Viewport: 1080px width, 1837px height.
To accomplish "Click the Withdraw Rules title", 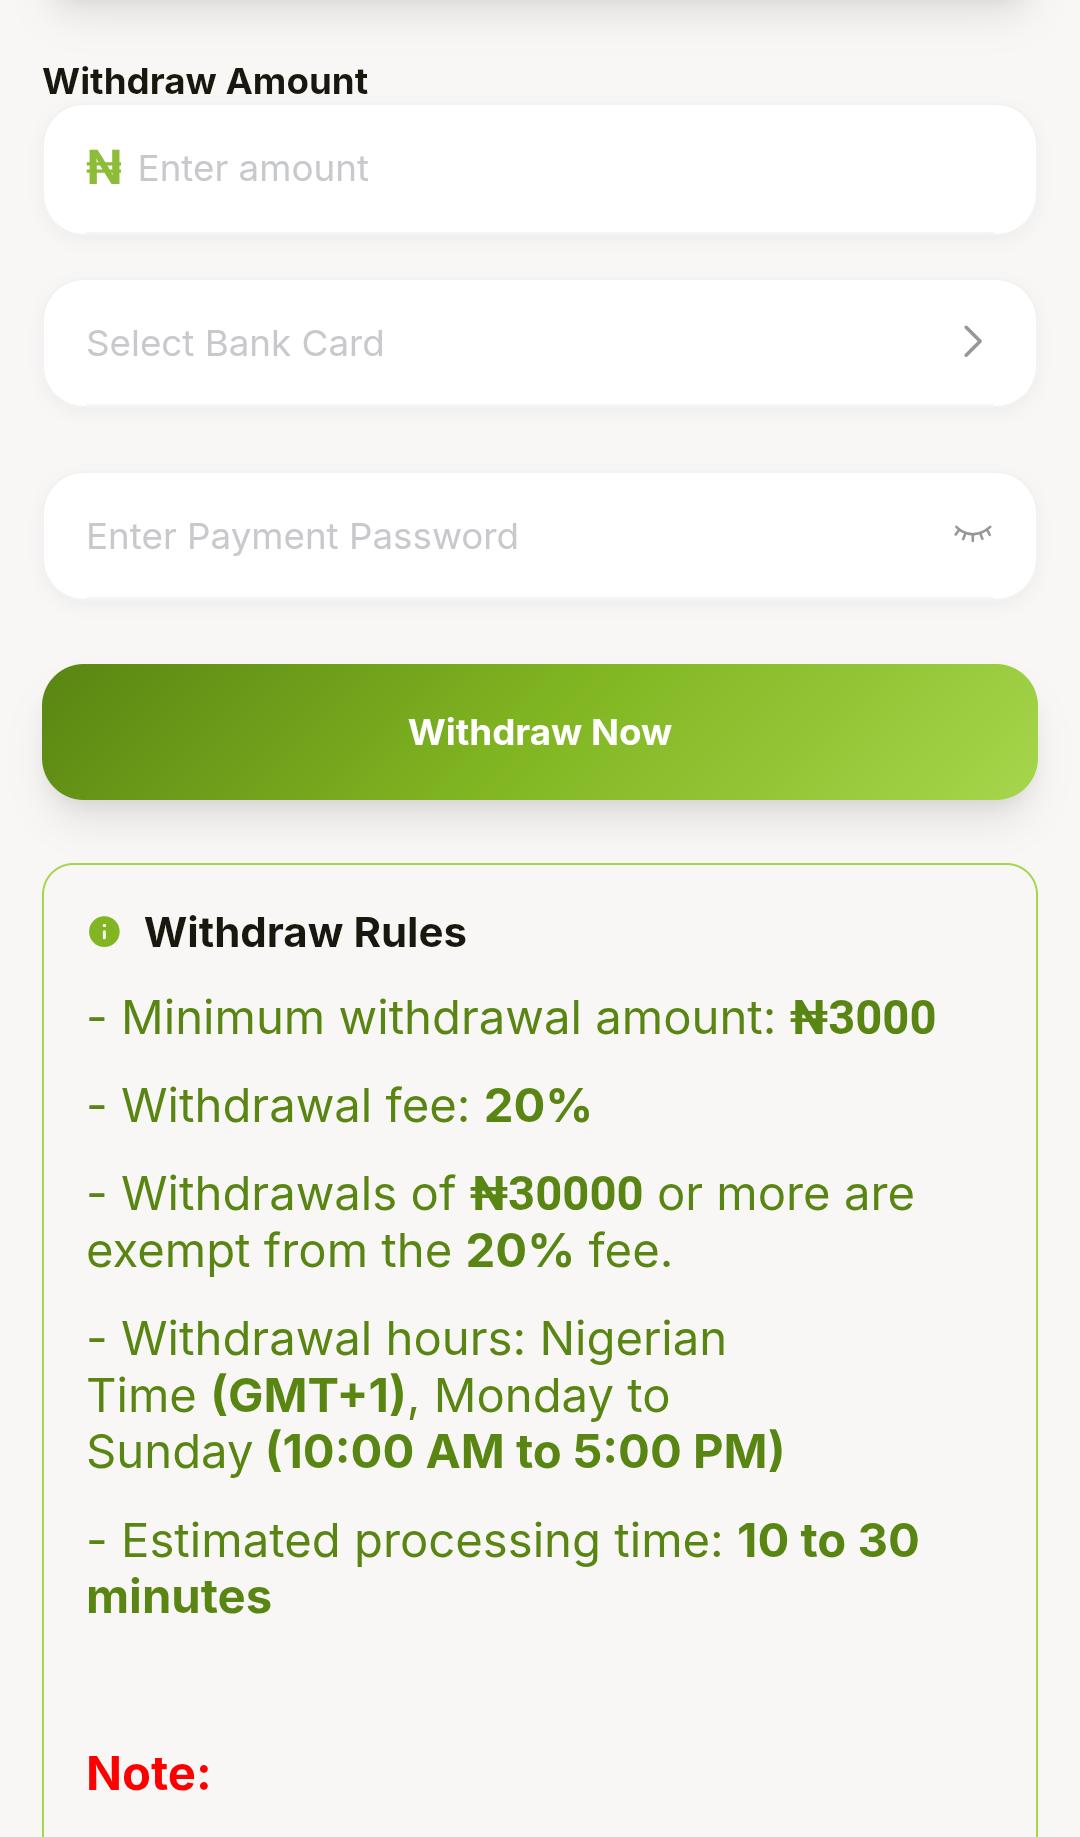I will 307,931.
